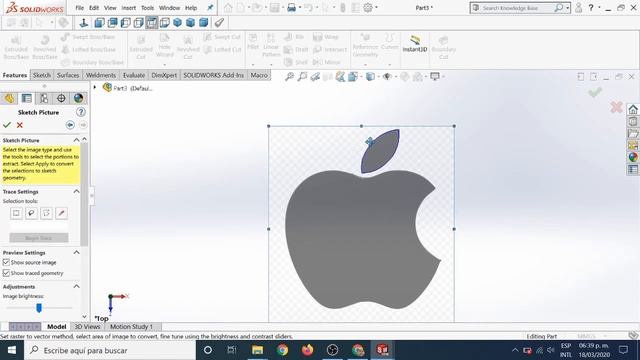Open the Print icon in title toolbar
This screenshot has height=360, width=640.
tap(291, 7)
